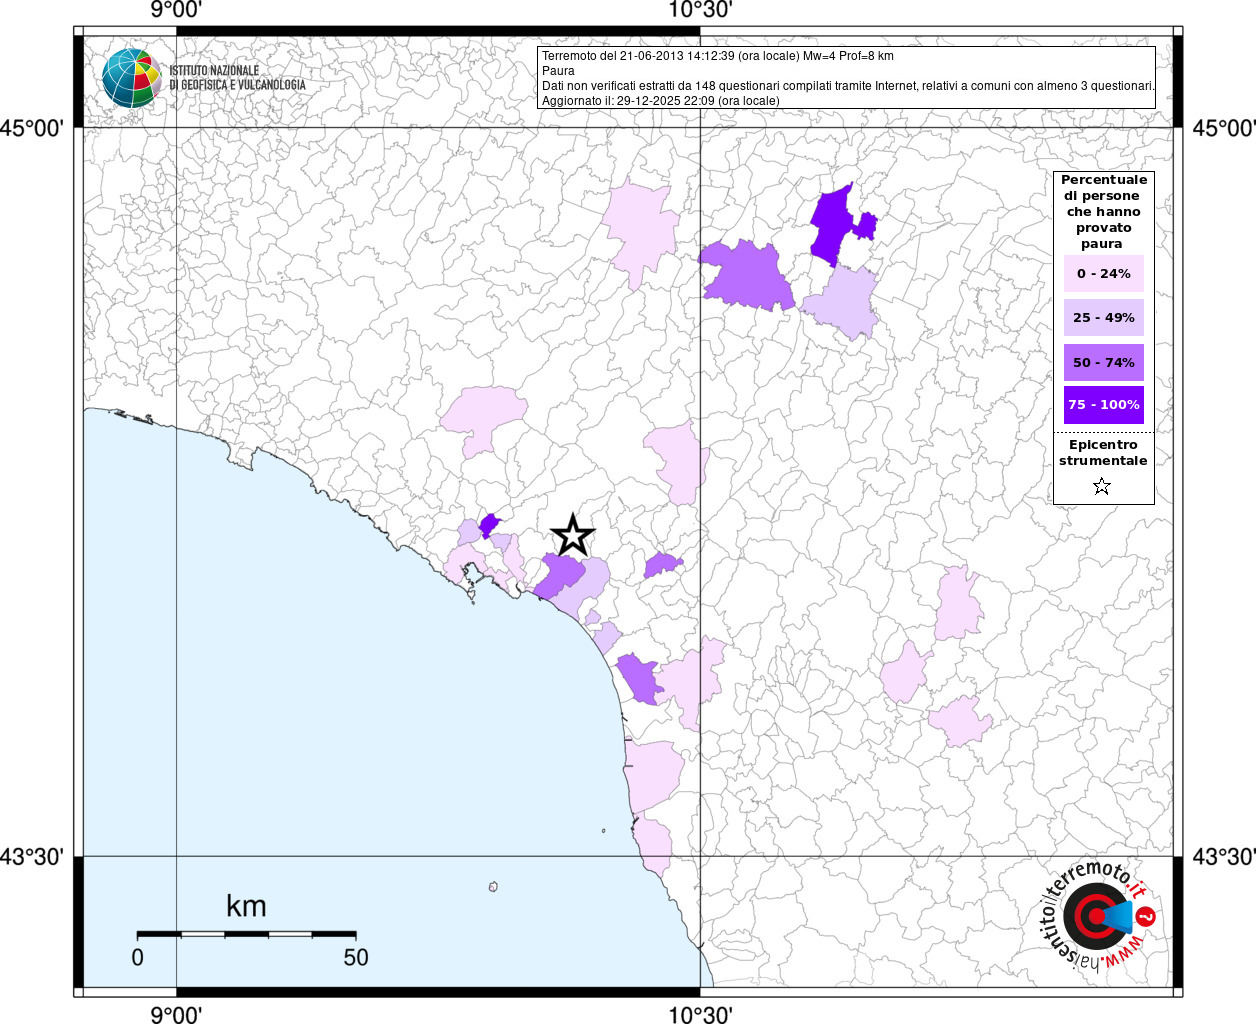Click the epicenter star on the map
The width and height of the screenshot is (1256, 1024).
[x=572, y=536]
